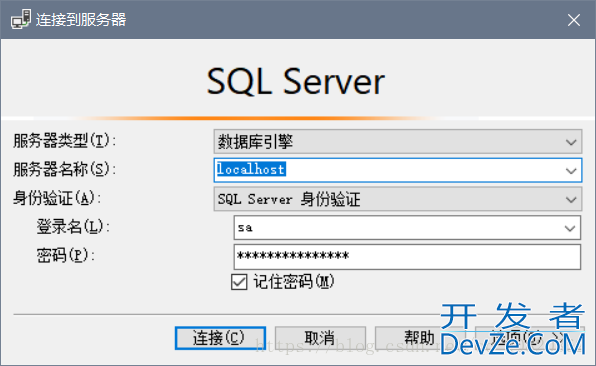Open the authentication dropdown arrow

[571, 199]
